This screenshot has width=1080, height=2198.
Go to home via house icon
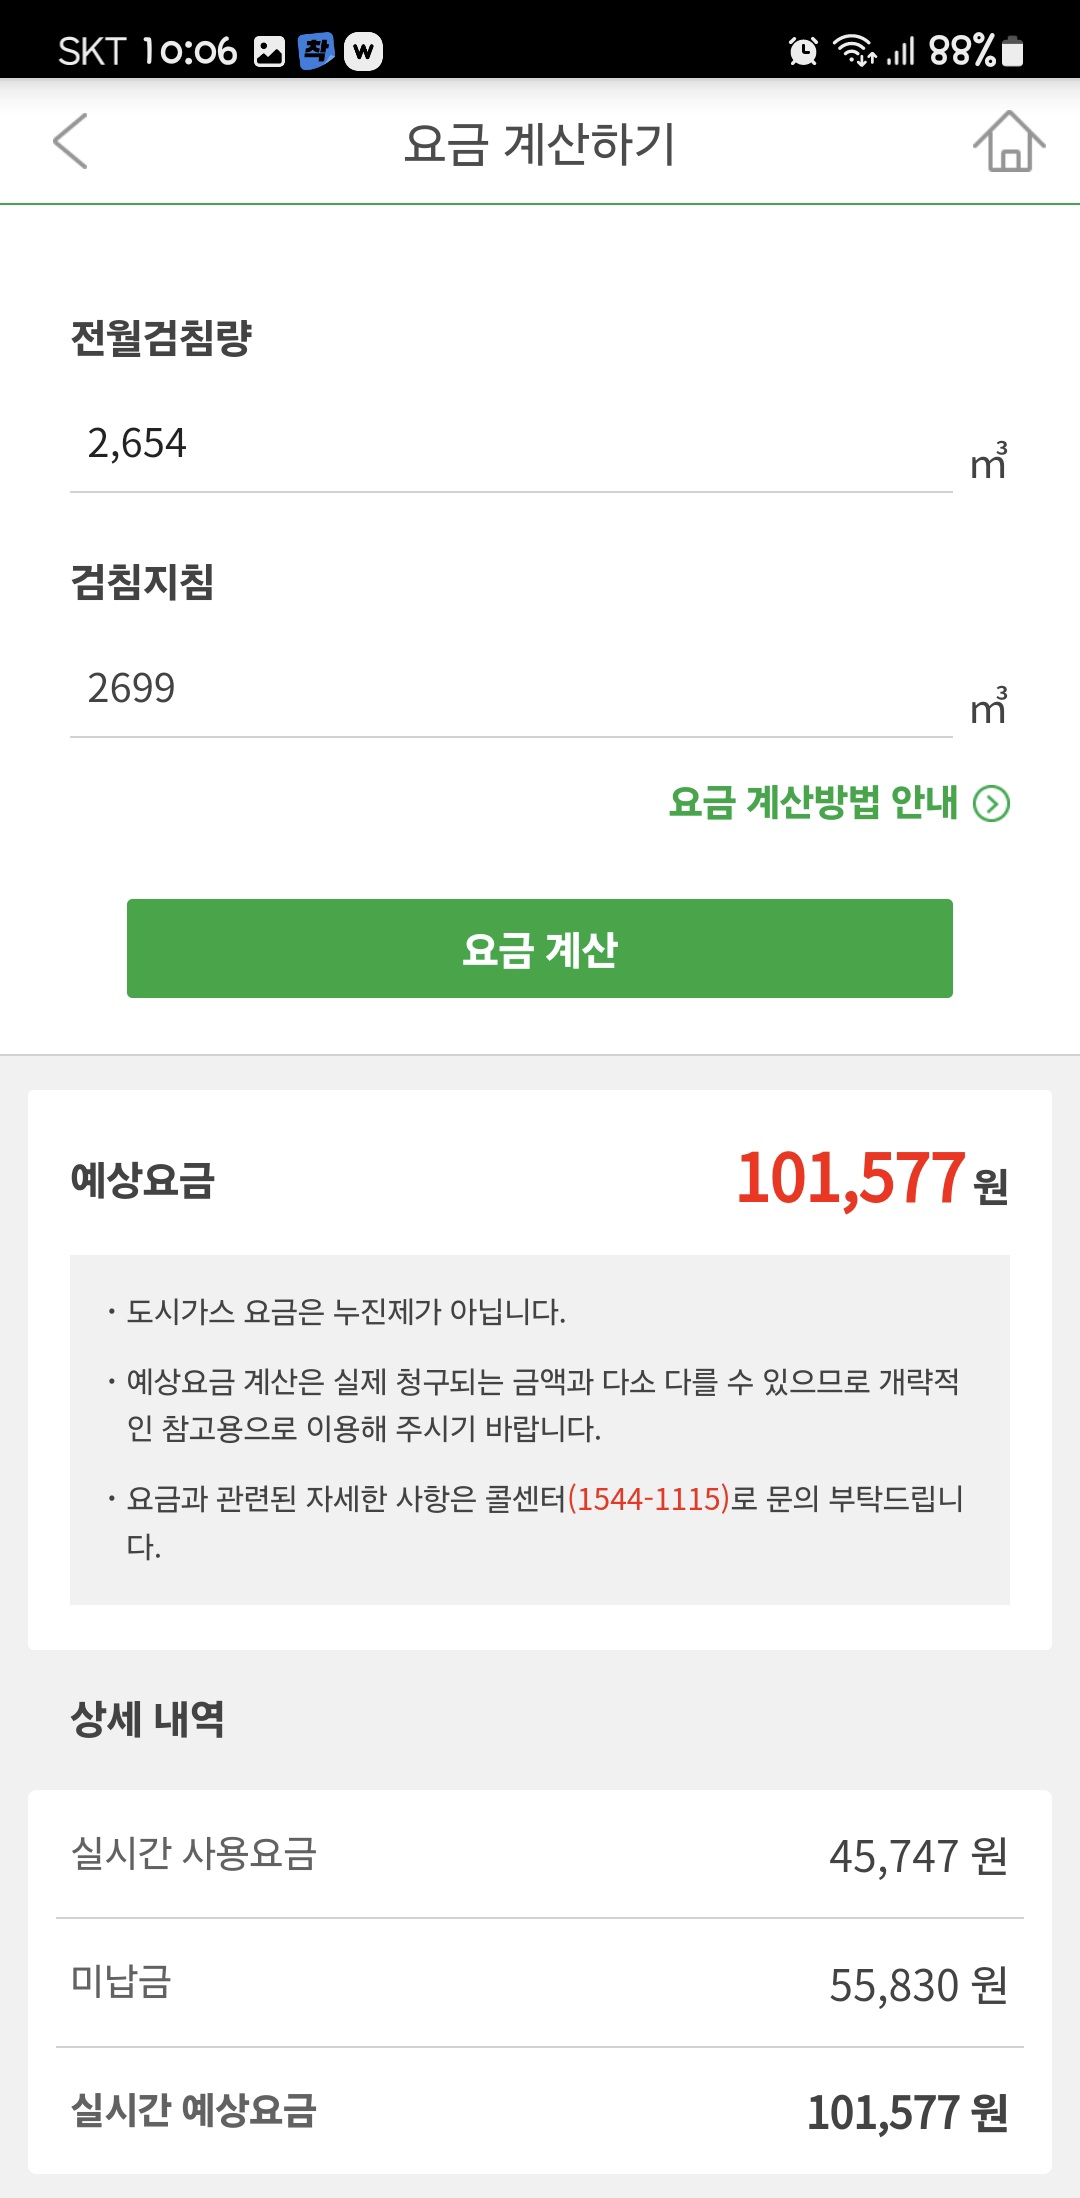pyautogui.click(x=1009, y=142)
